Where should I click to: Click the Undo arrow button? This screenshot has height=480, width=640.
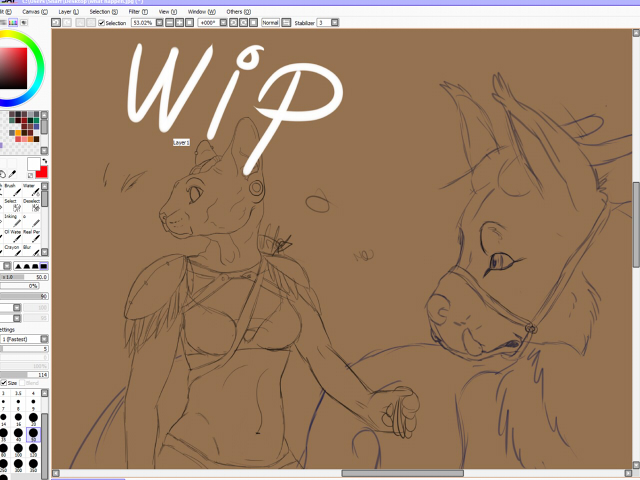click(56, 23)
